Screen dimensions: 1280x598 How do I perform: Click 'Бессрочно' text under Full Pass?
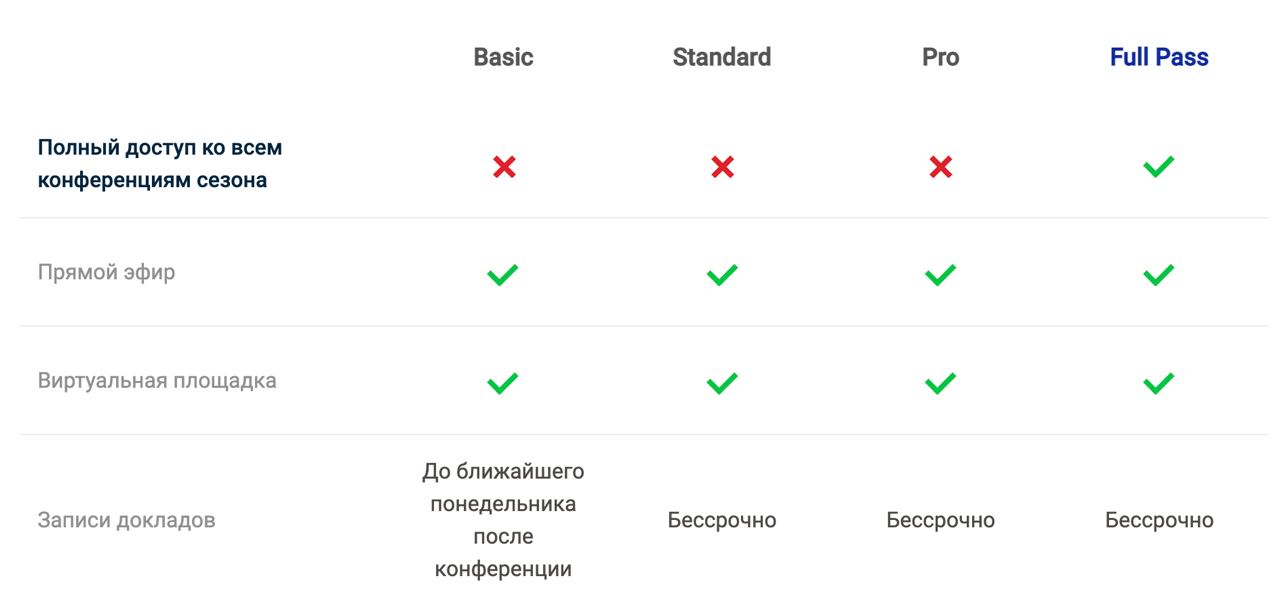point(1159,520)
